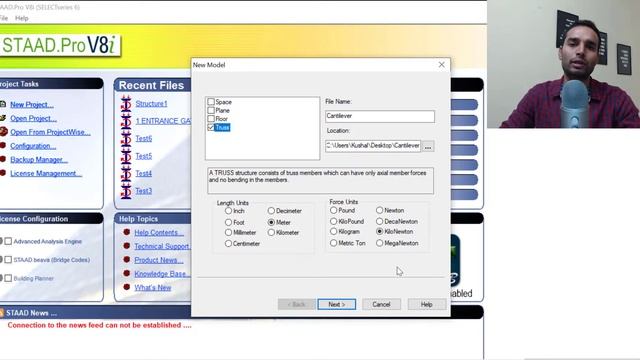Click the red bullet beside Product News

(x=127, y=260)
